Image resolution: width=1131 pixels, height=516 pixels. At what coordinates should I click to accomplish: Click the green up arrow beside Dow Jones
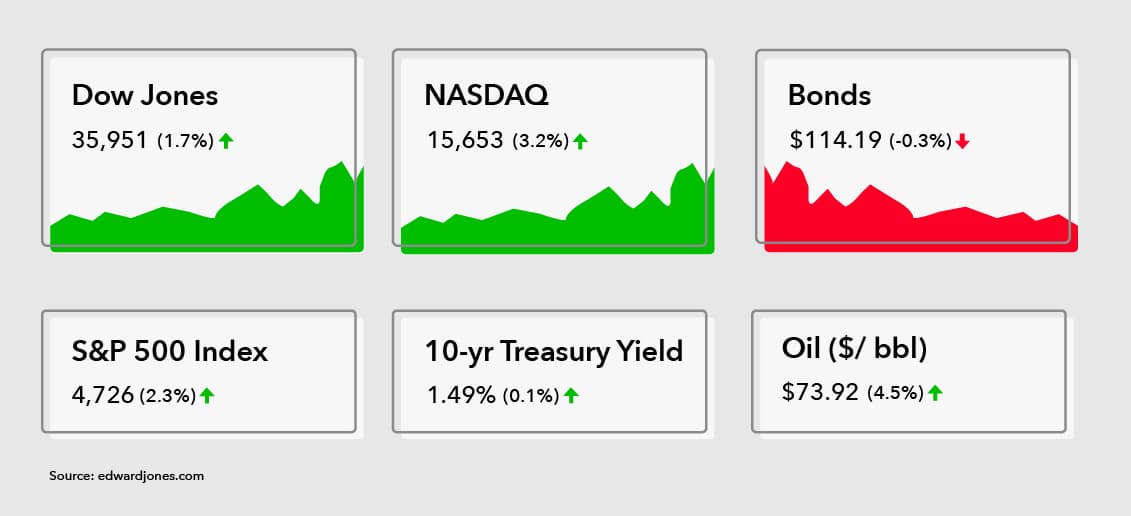pyautogui.click(x=226, y=141)
